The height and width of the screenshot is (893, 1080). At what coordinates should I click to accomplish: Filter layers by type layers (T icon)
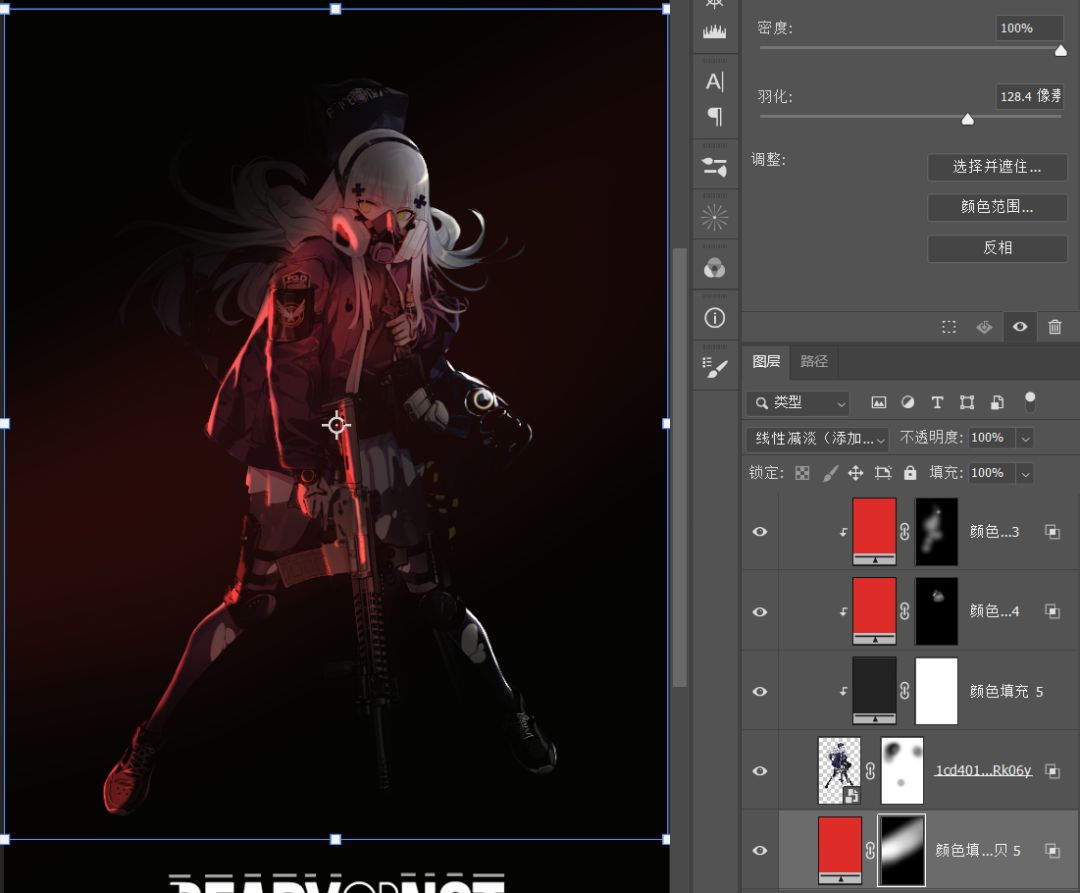[937, 402]
